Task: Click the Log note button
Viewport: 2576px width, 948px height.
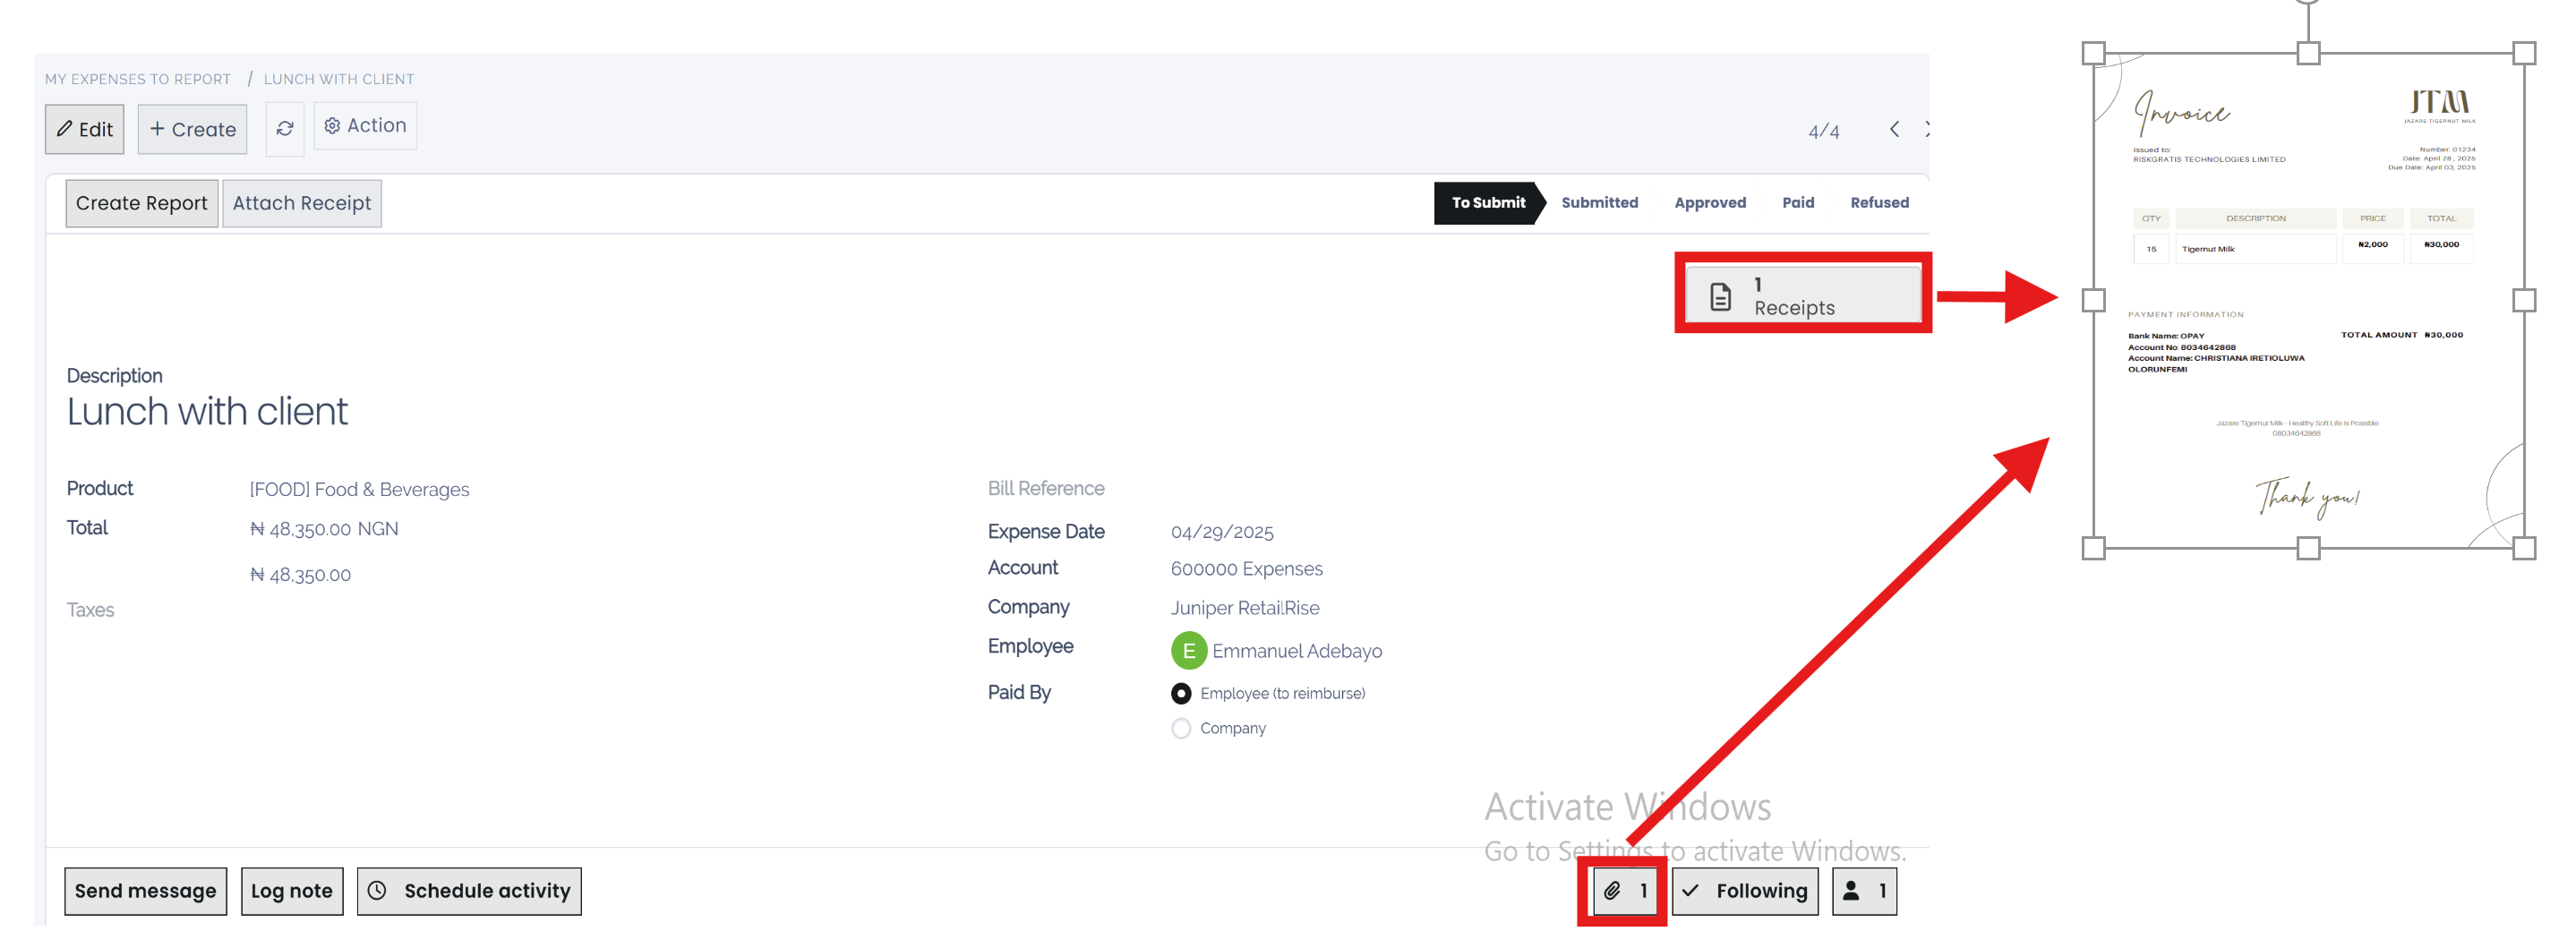Action: coord(292,891)
